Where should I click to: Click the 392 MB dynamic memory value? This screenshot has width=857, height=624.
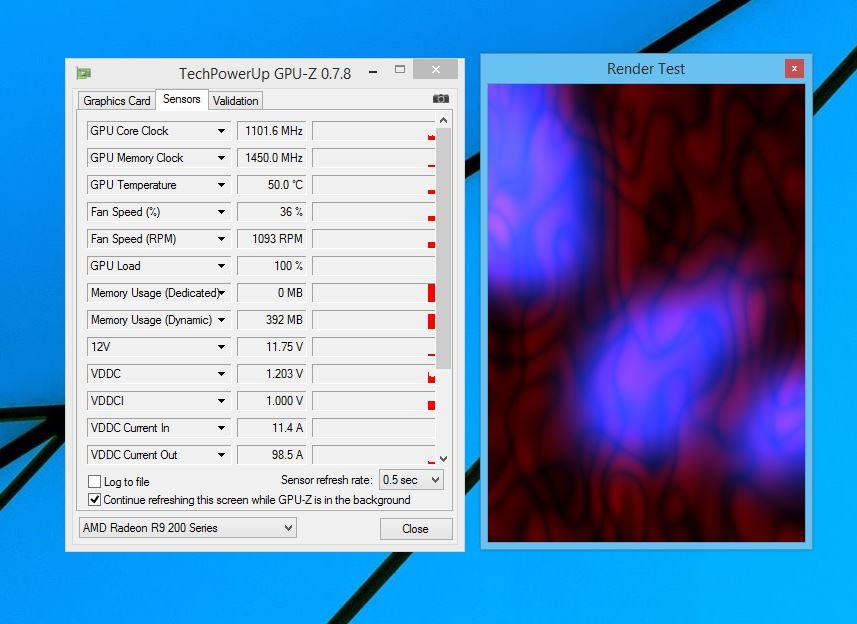pyautogui.click(x=272, y=320)
